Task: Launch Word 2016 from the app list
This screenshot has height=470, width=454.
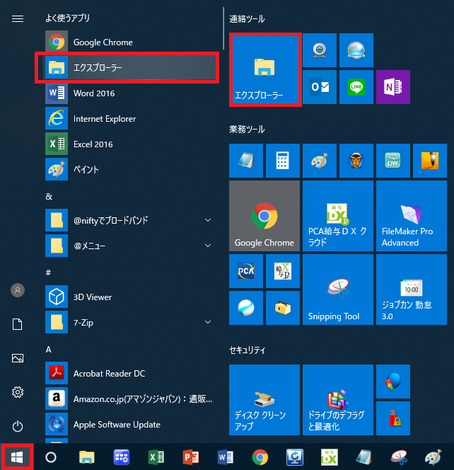Action: coord(131,93)
